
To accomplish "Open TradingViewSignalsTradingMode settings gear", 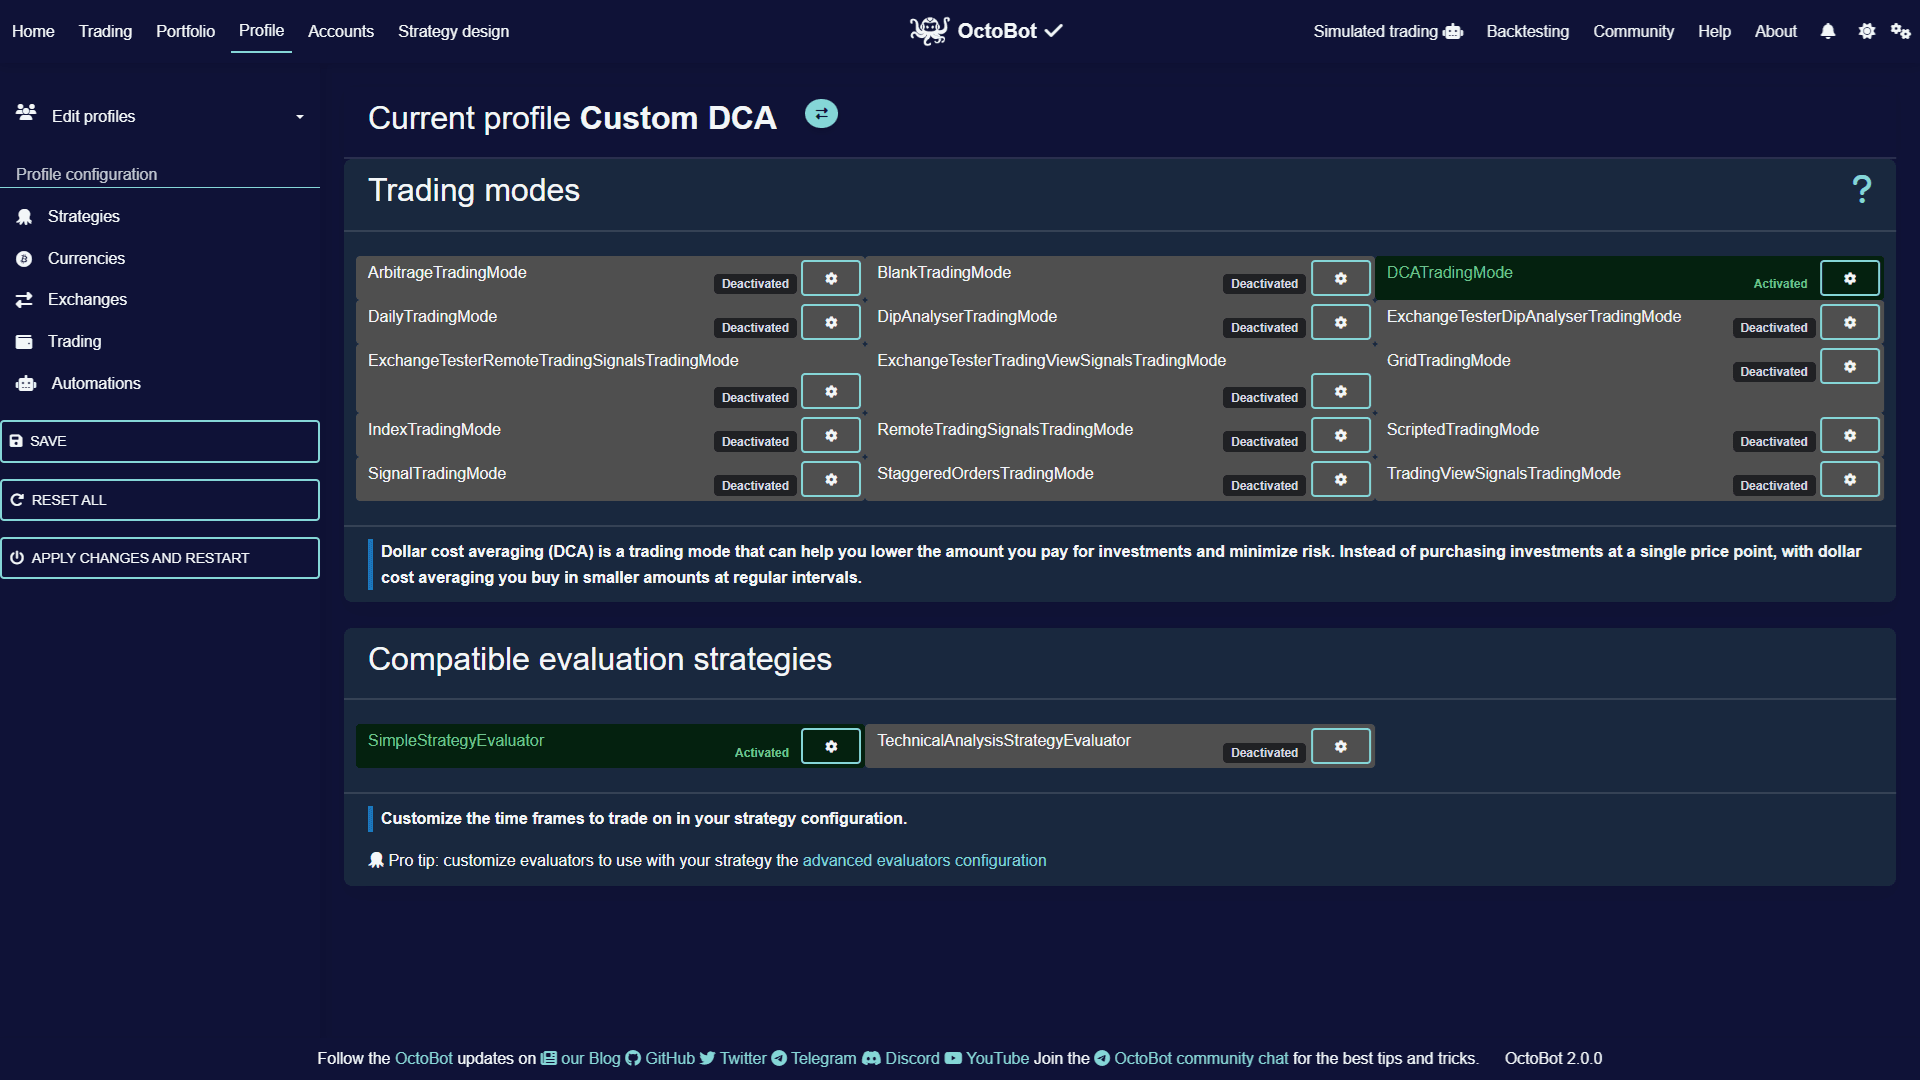I will 1849,479.
